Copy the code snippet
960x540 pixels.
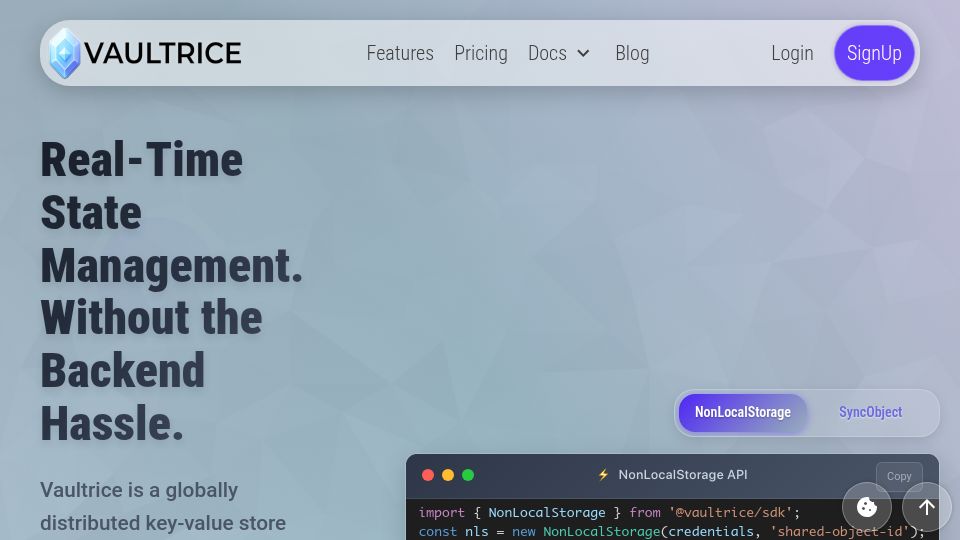click(899, 476)
